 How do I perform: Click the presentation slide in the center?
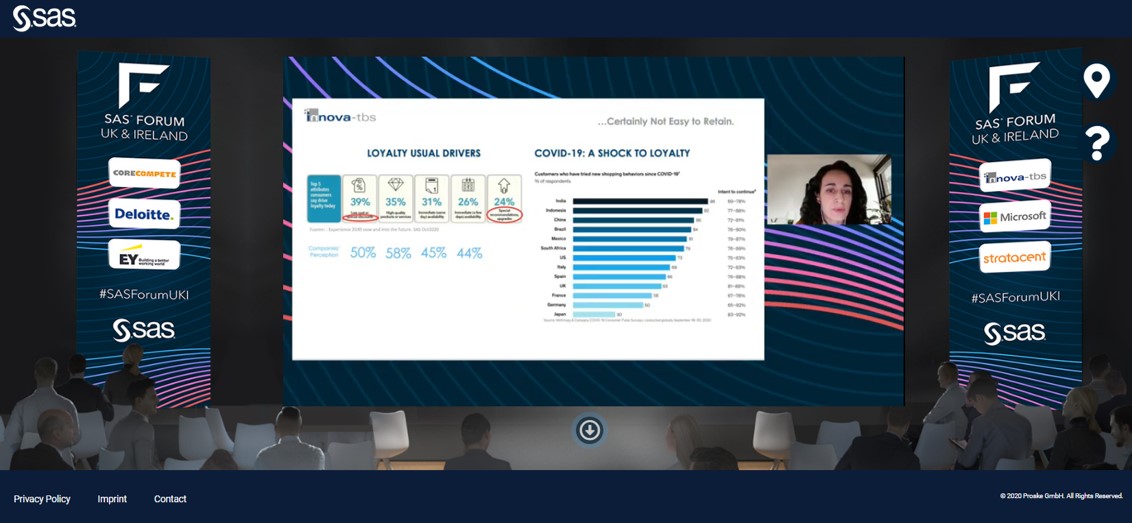click(528, 229)
